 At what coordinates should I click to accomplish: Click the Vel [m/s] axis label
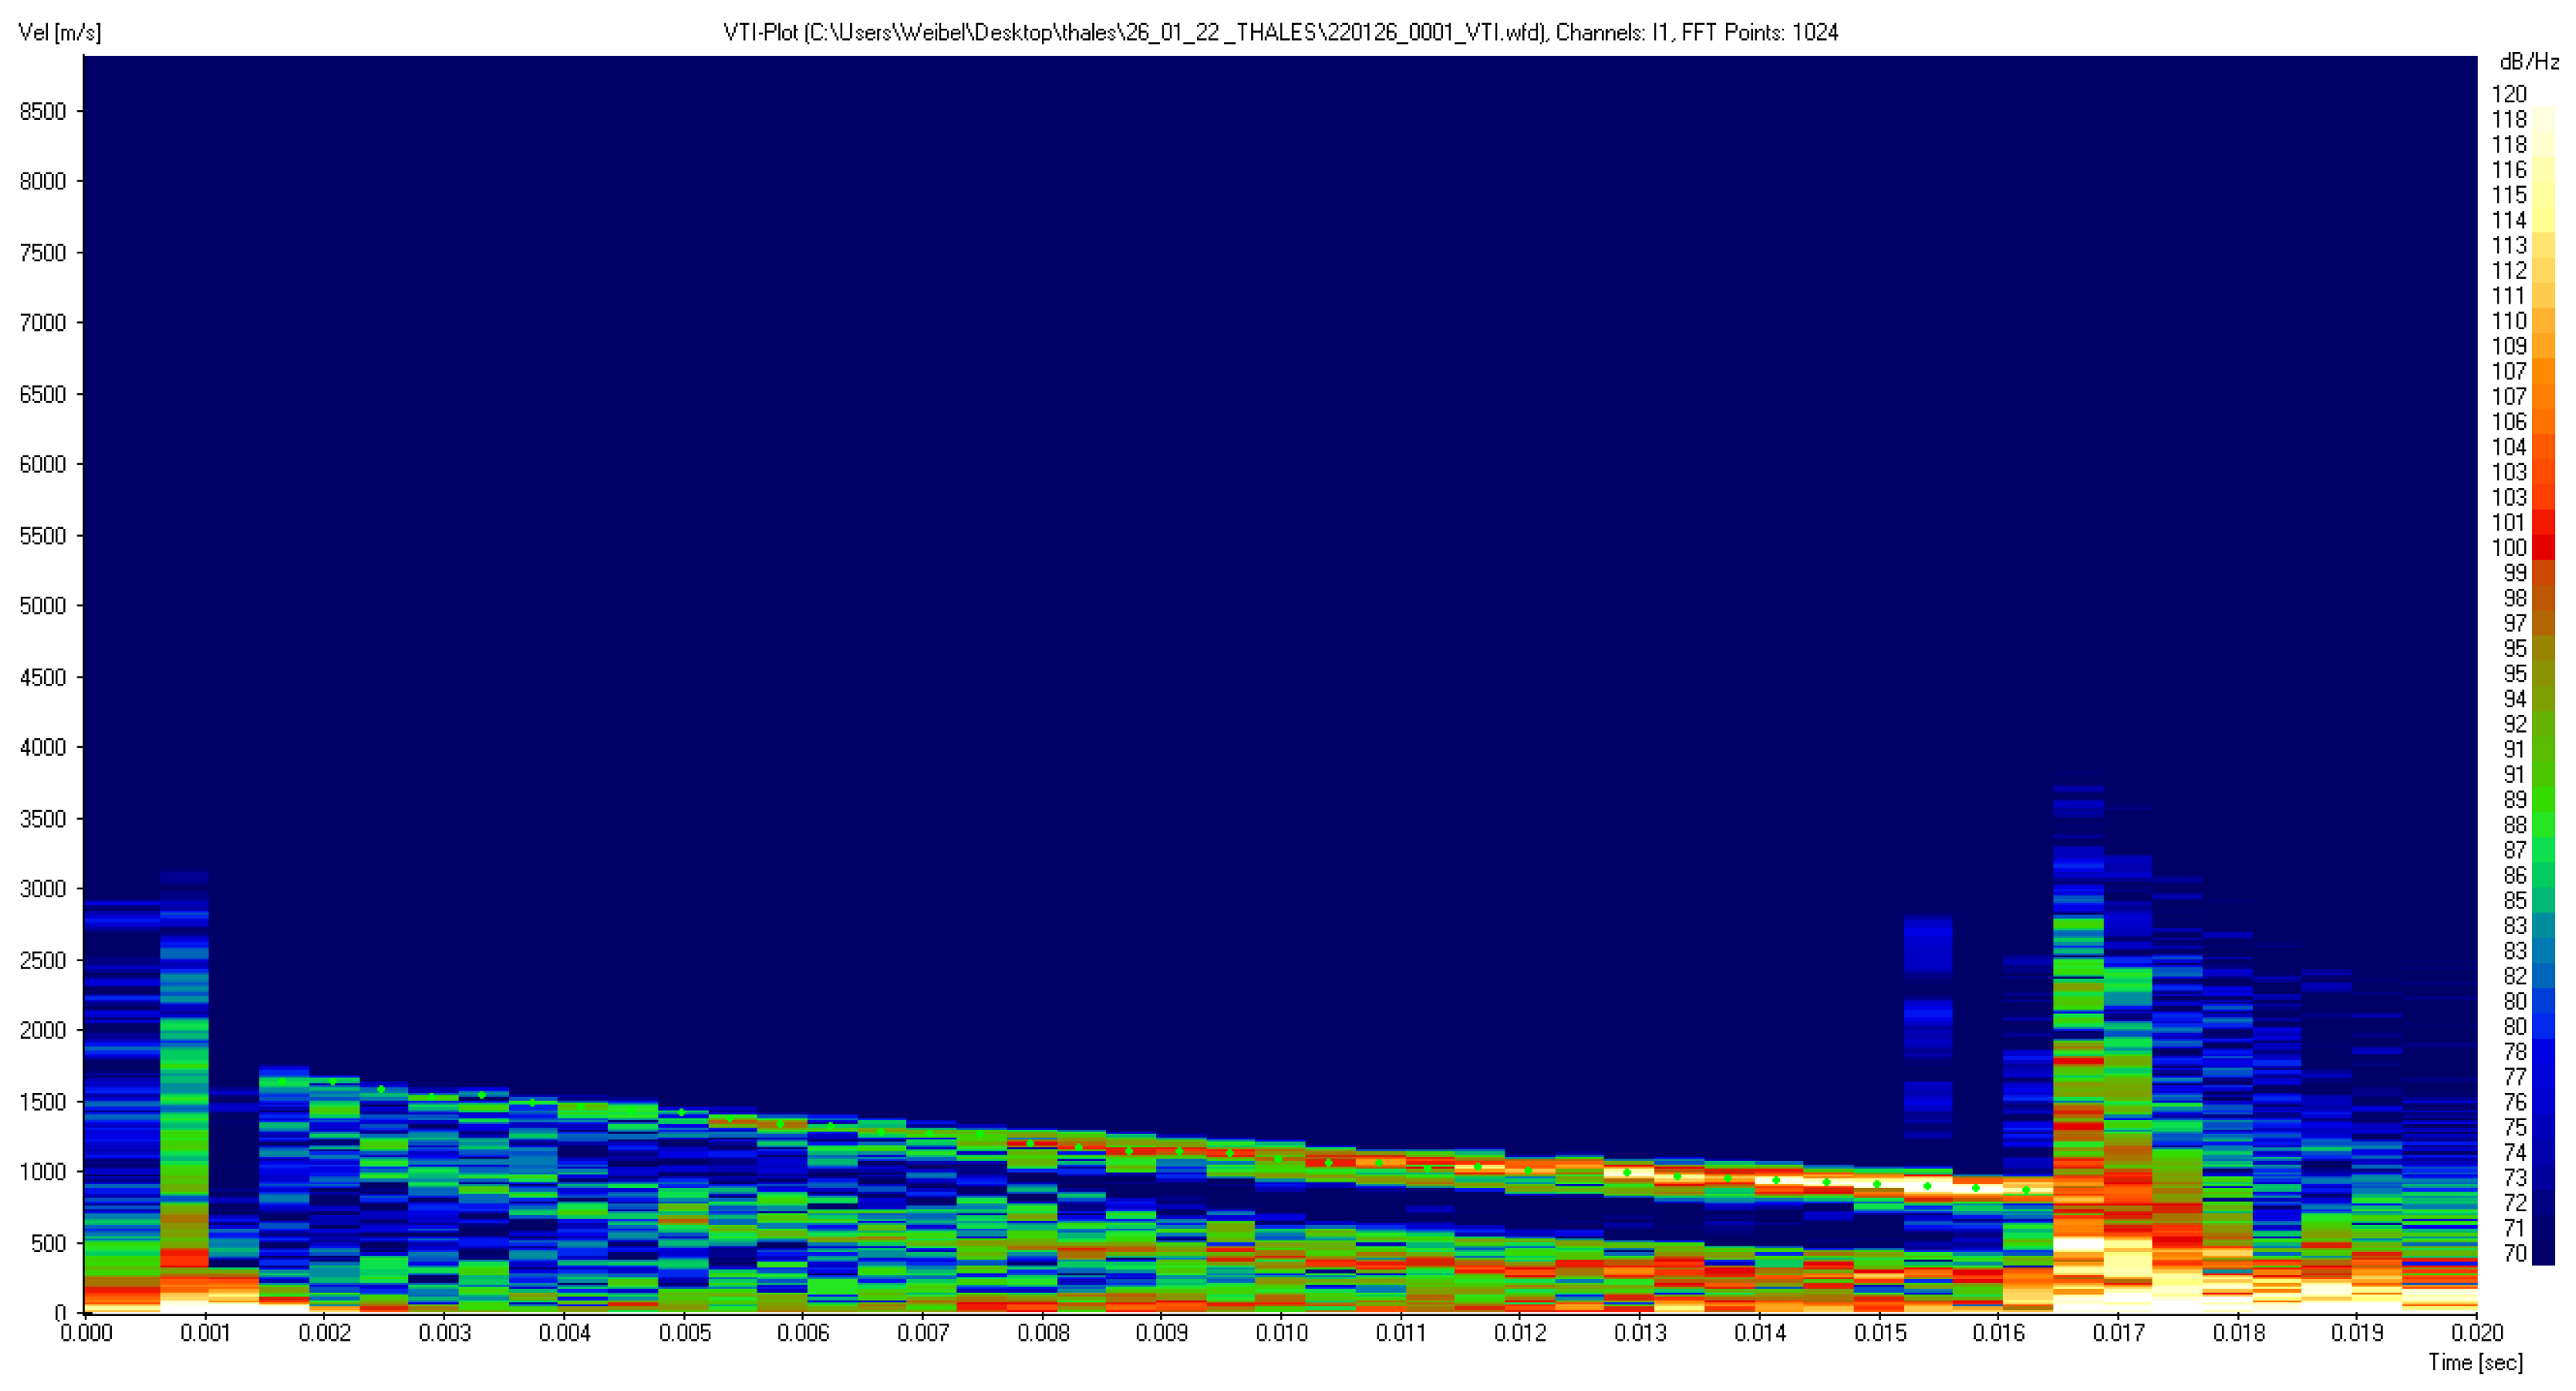click(60, 33)
